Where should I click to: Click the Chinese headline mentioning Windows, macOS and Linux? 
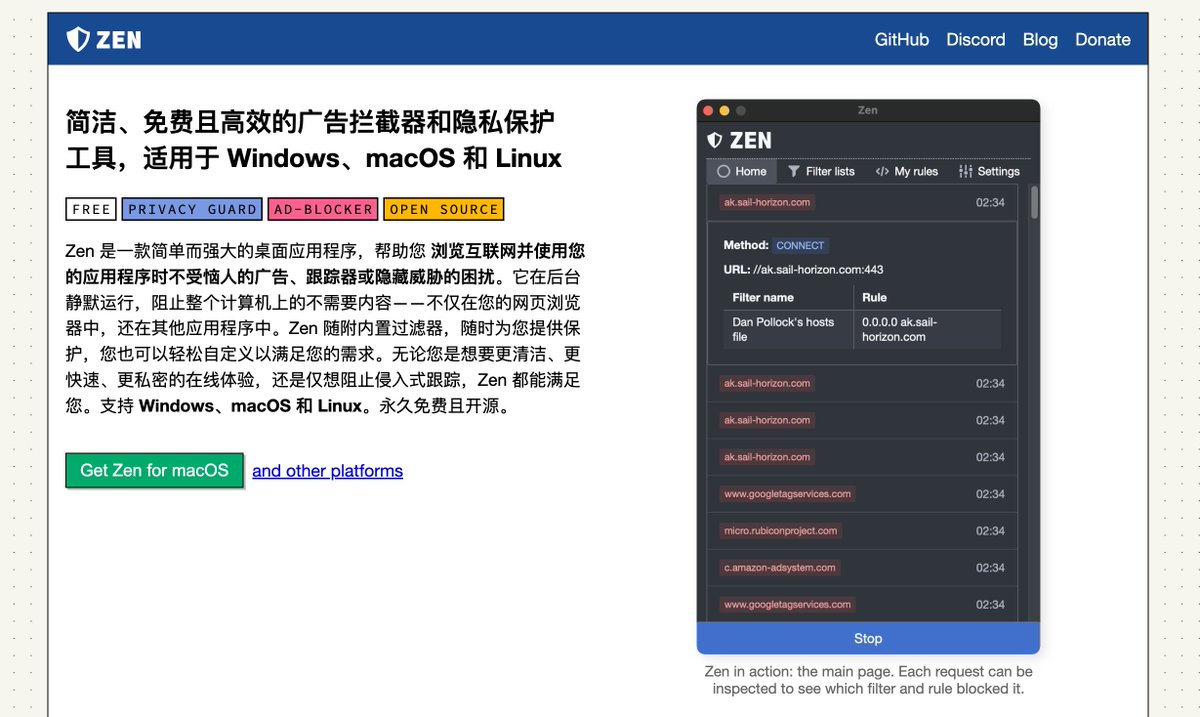[x=314, y=140]
